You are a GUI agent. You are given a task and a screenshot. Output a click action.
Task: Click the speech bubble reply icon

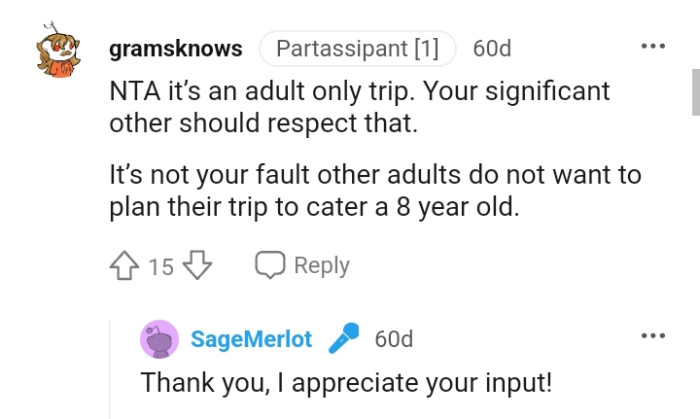tap(270, 266)
